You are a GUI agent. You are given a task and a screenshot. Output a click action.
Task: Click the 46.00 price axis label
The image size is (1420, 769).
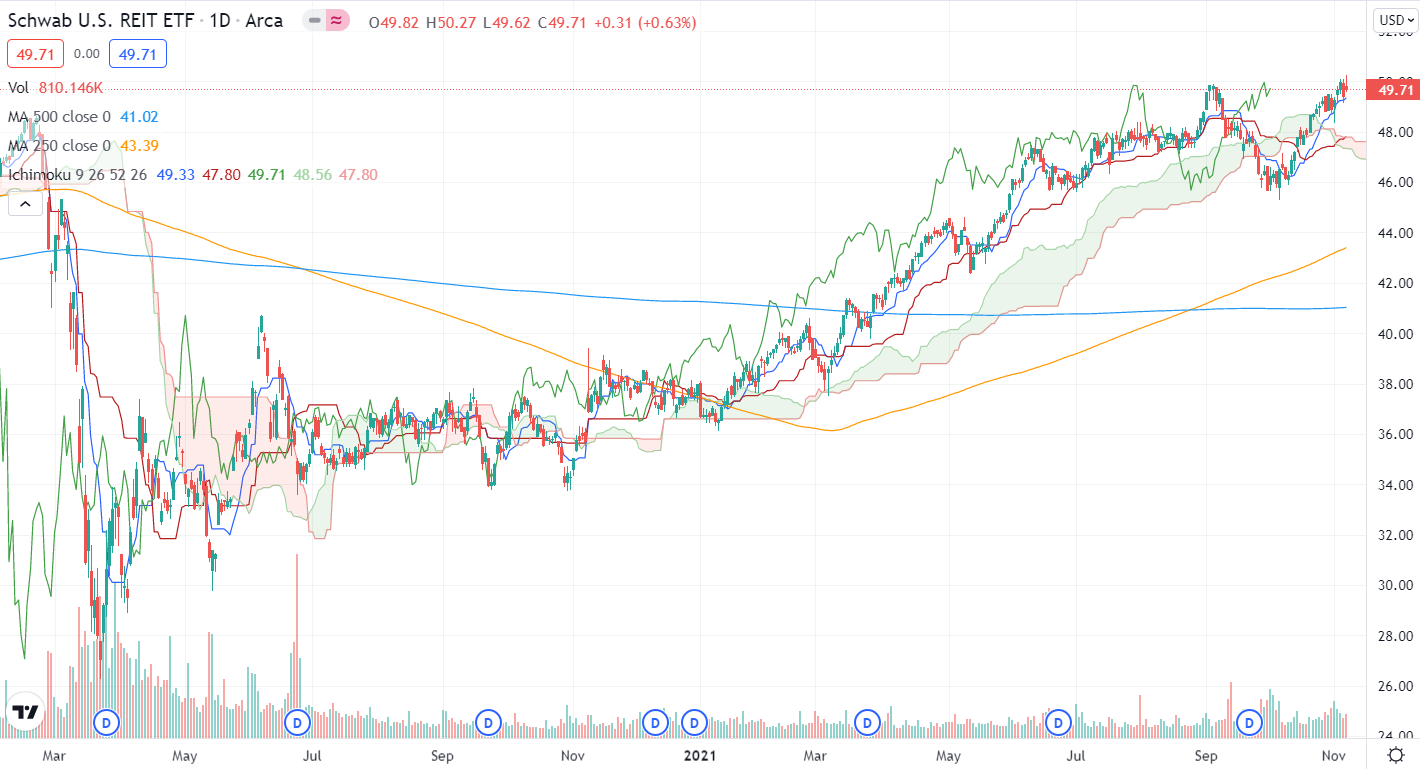[x=1394, y=183]
